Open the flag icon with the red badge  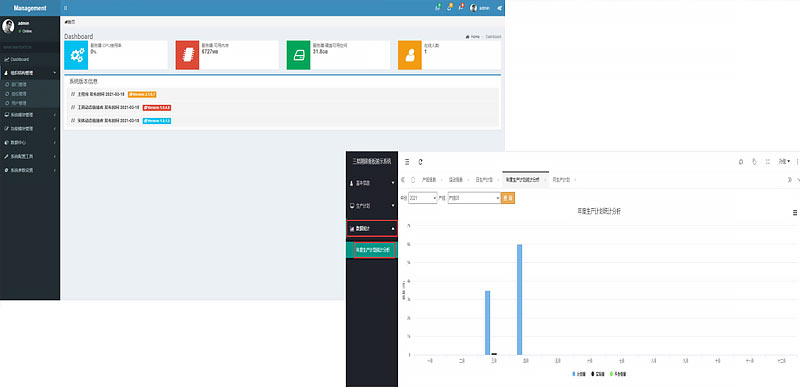click(461, 8)
